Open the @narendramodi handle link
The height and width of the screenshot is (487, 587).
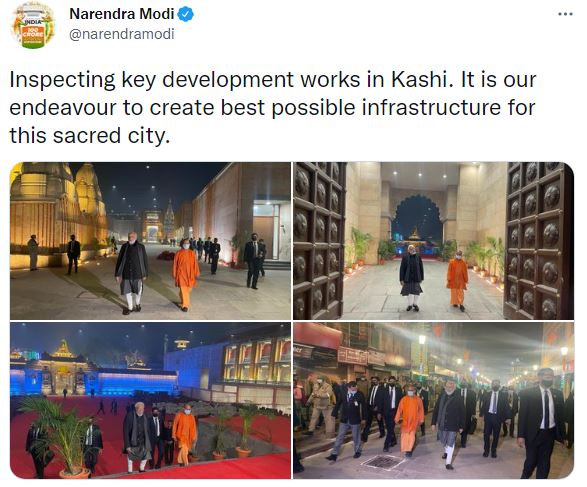122,34
